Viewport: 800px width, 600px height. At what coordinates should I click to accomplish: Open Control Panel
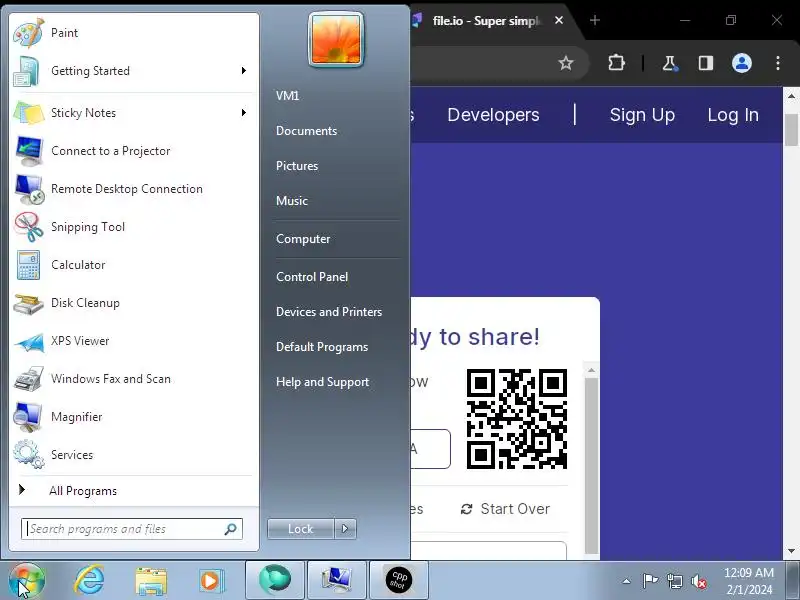click(312, 277)
